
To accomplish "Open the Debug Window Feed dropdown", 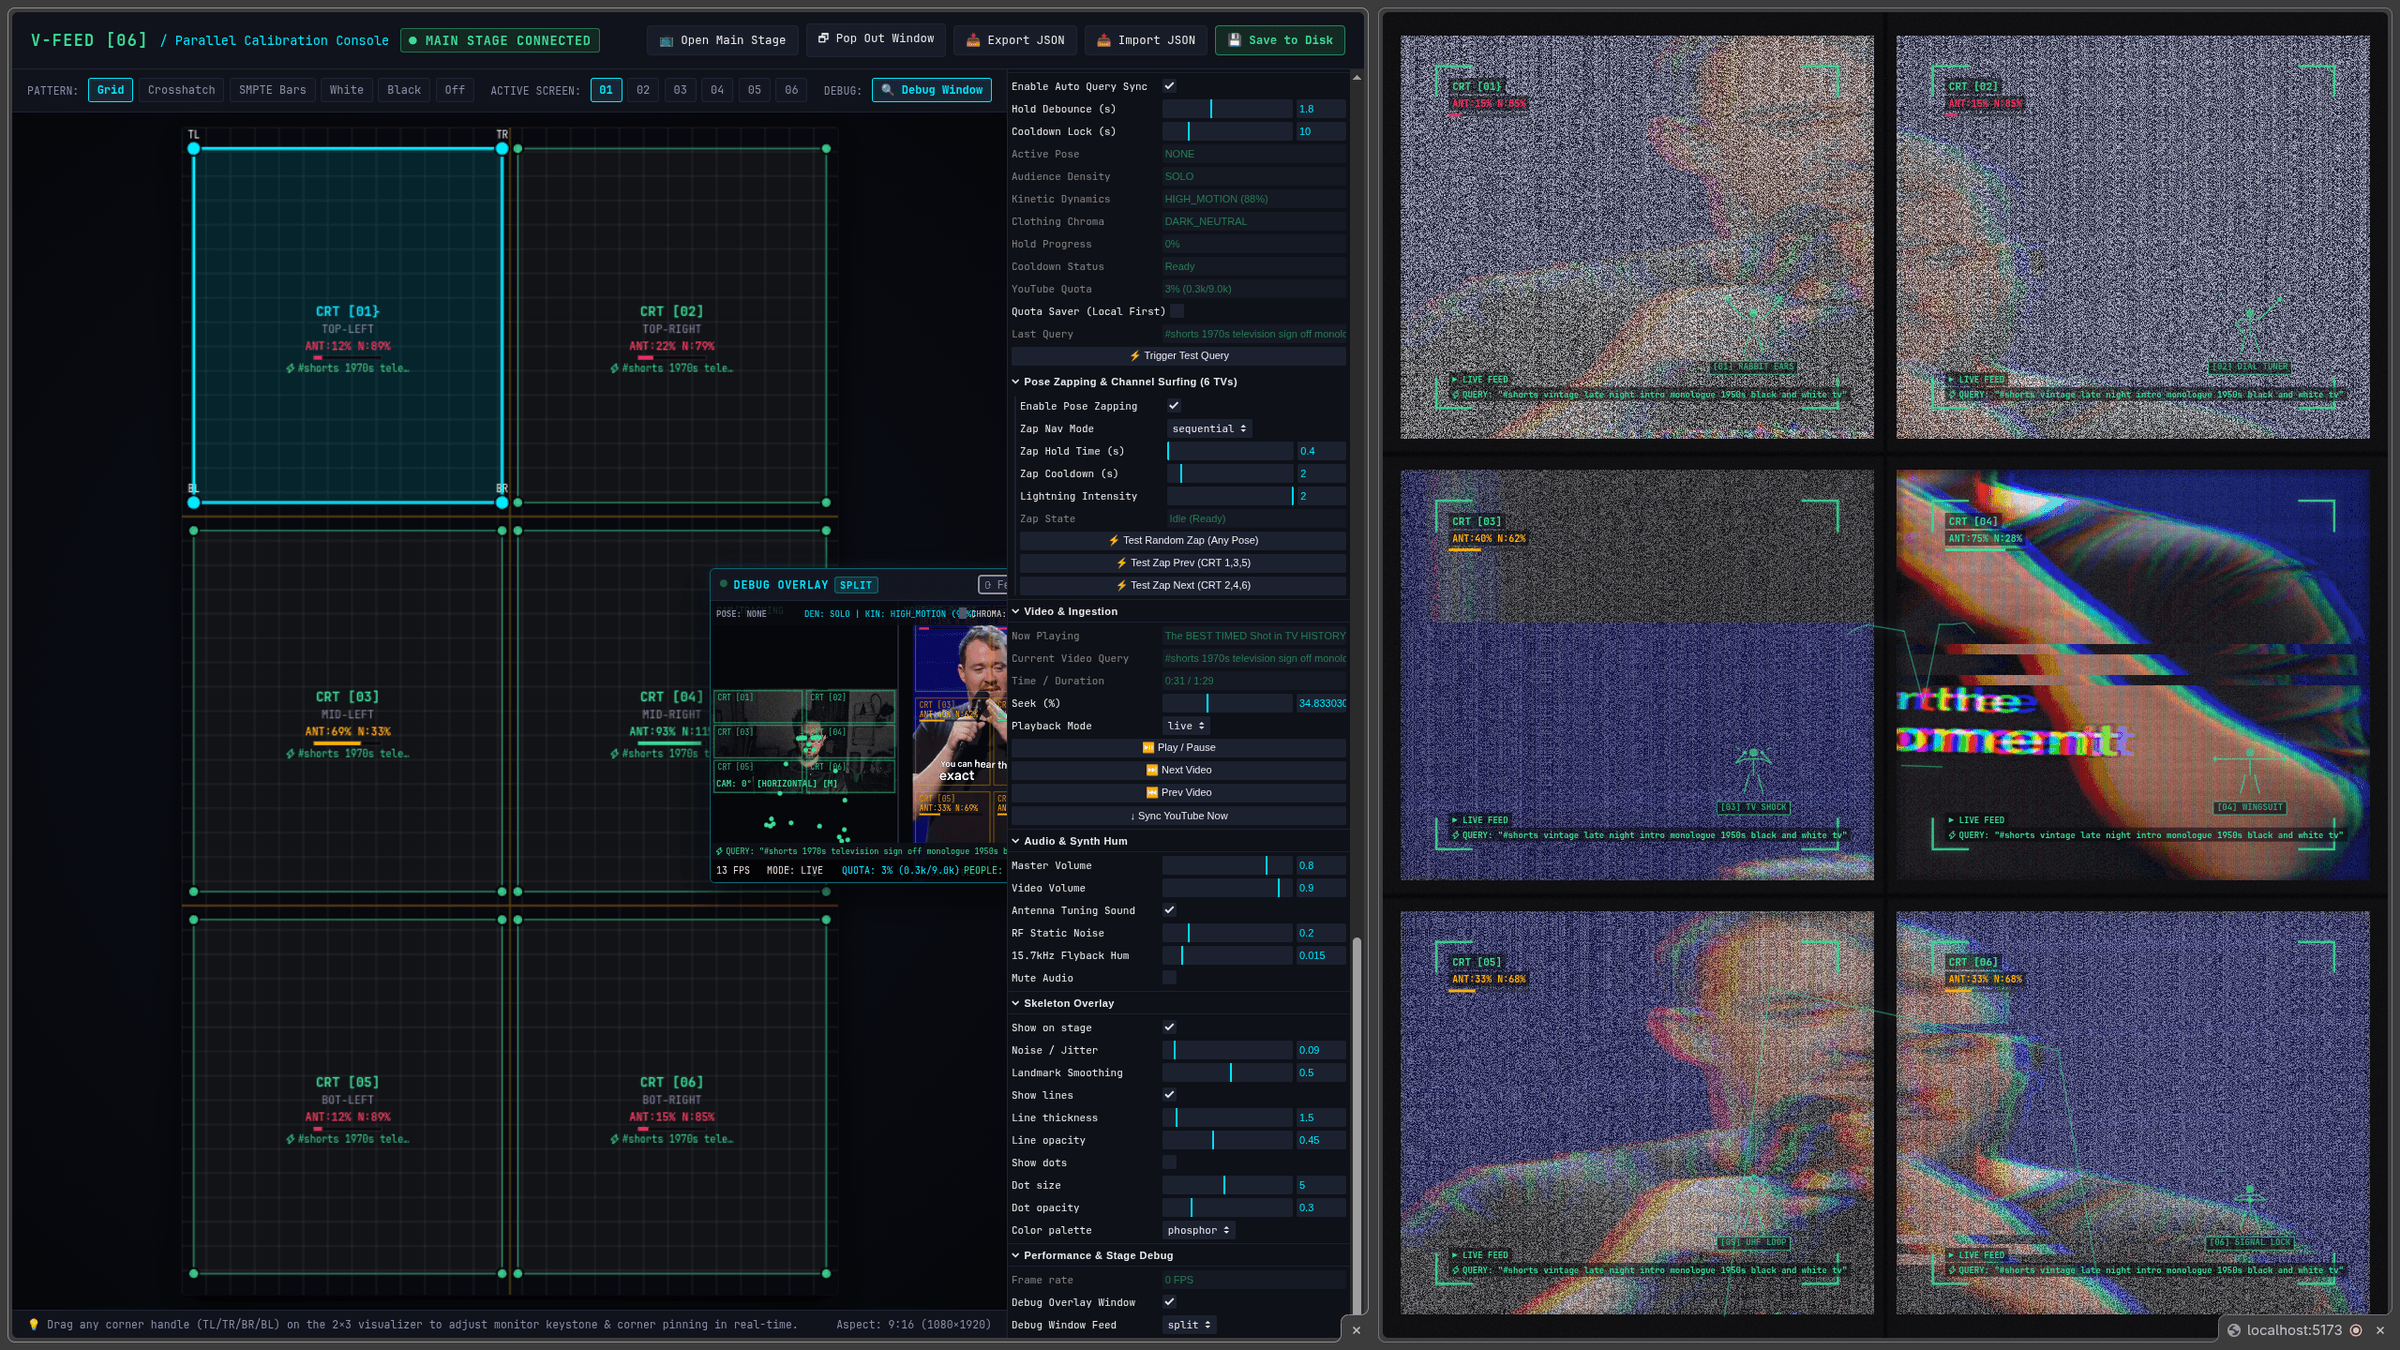I will (1189, 1325).
